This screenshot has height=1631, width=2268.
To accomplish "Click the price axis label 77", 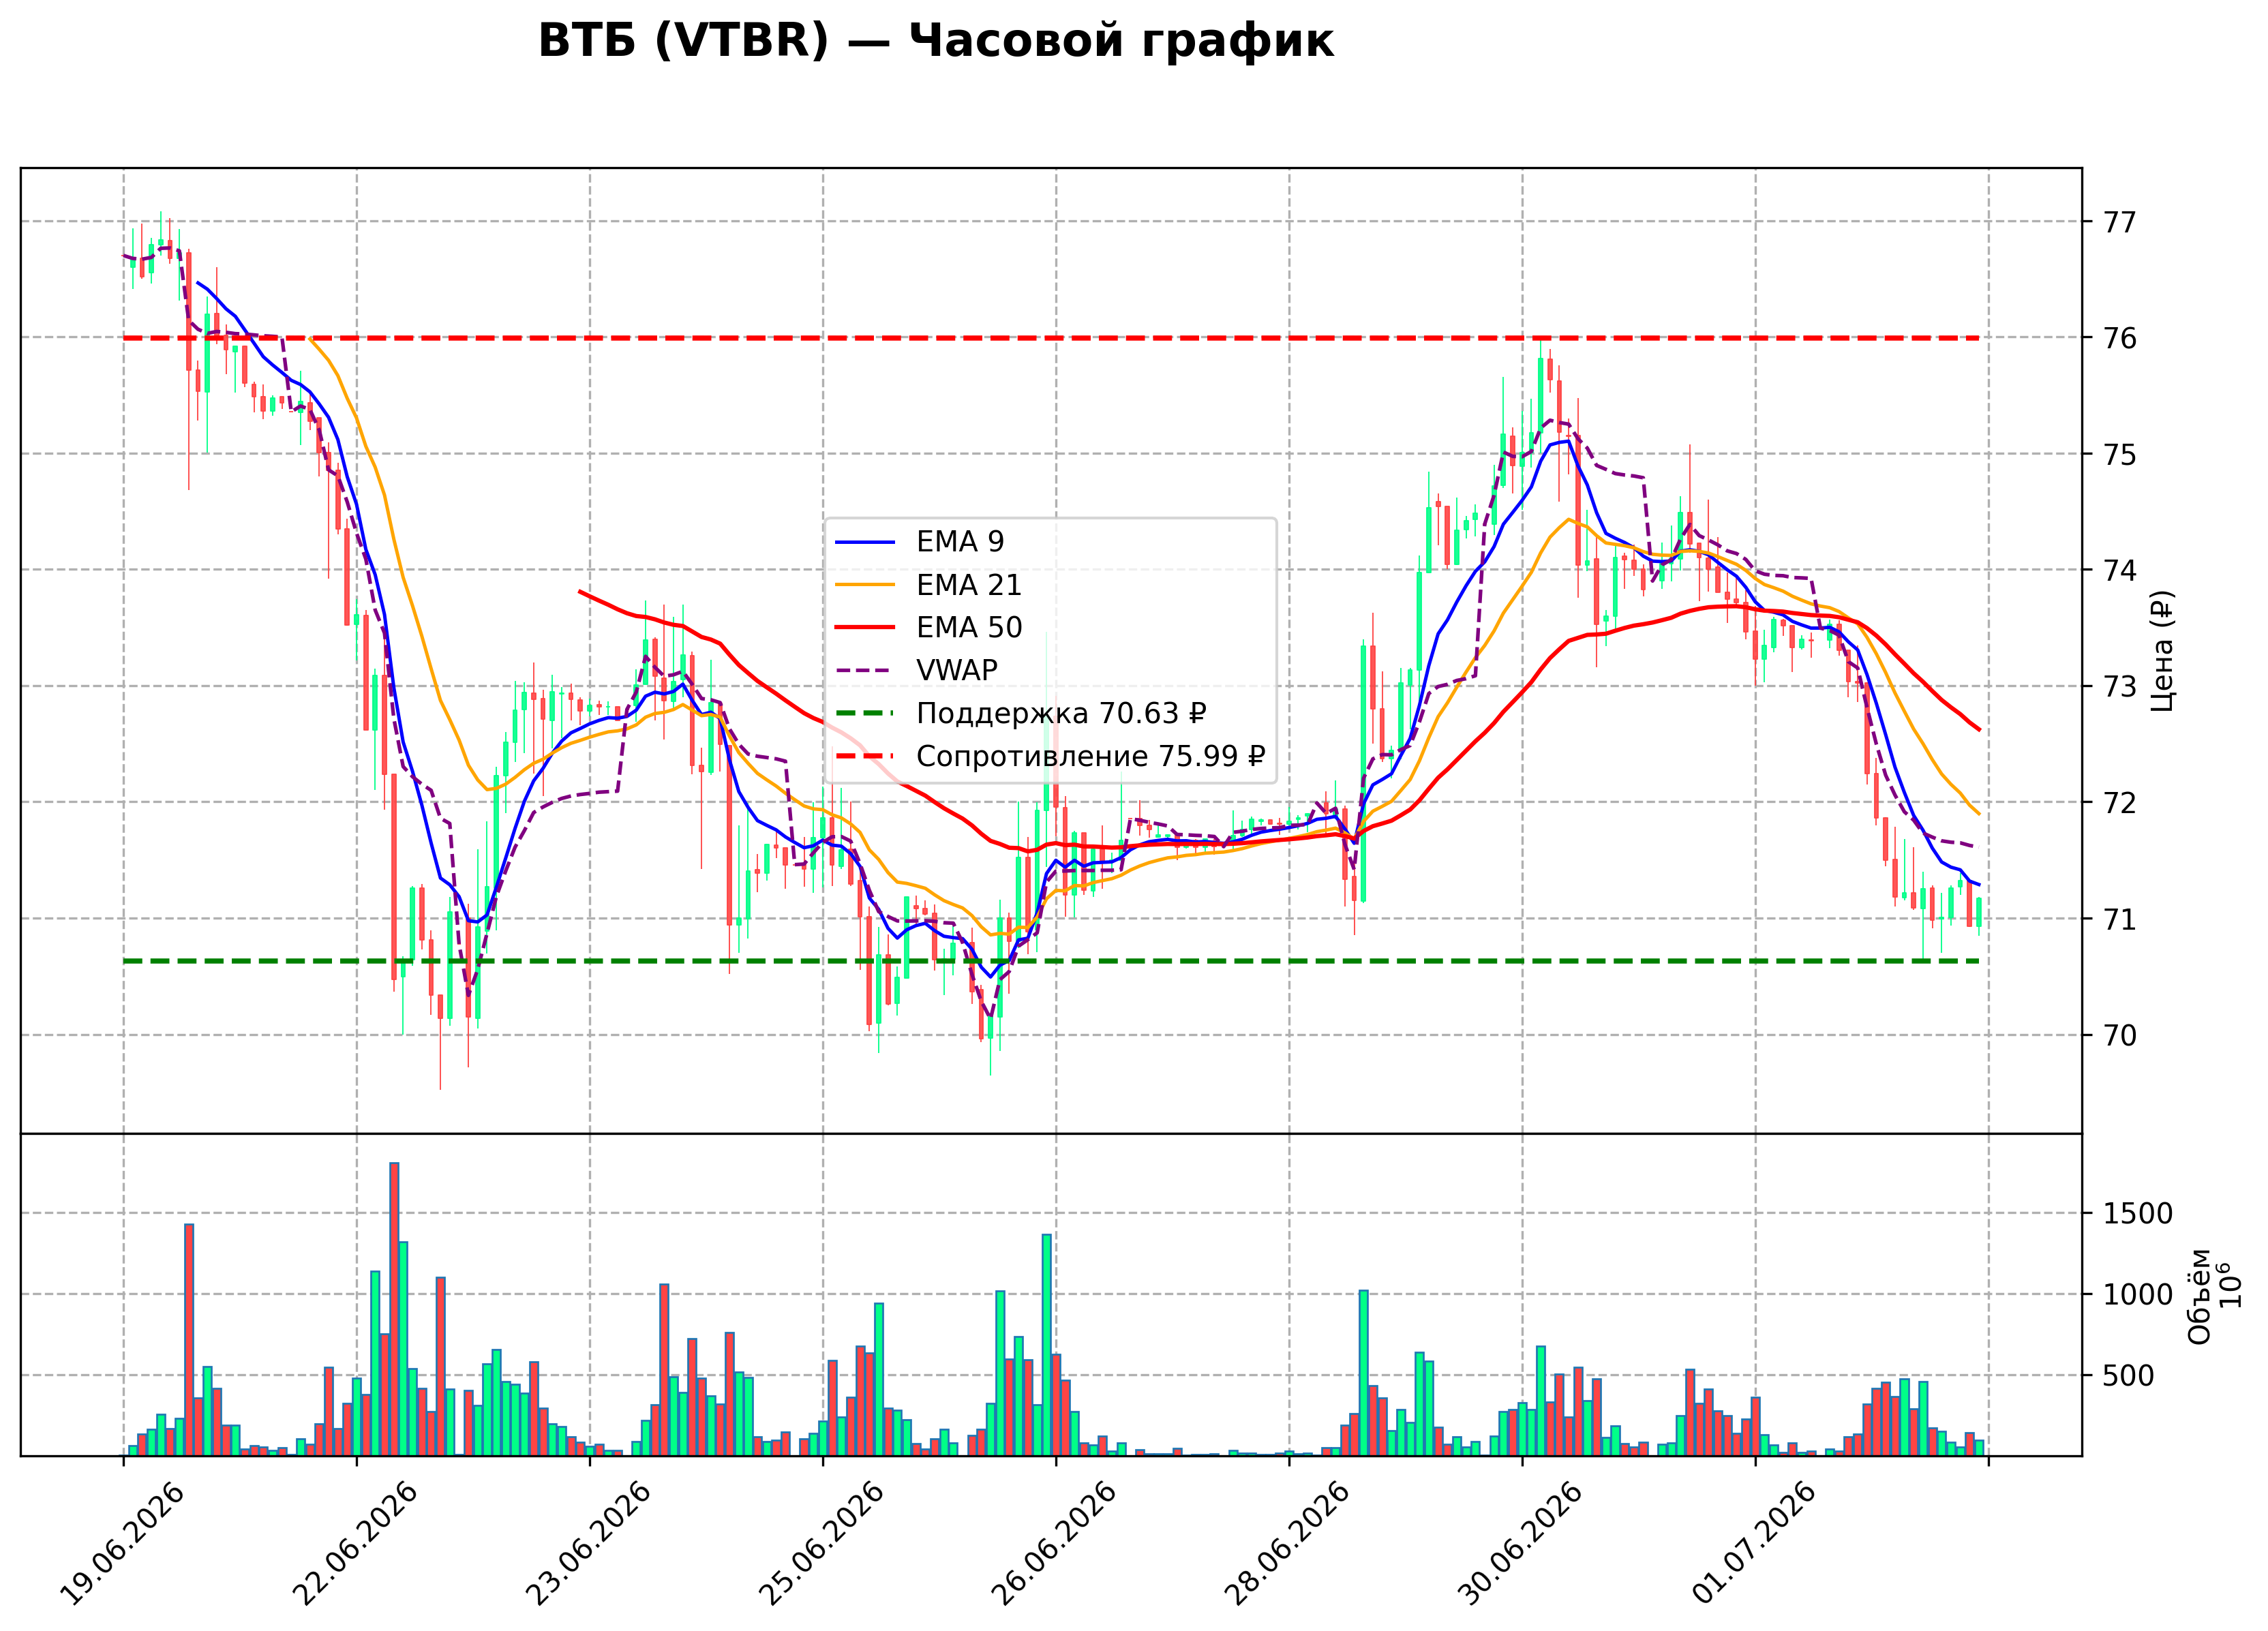I will (2120, 222).
